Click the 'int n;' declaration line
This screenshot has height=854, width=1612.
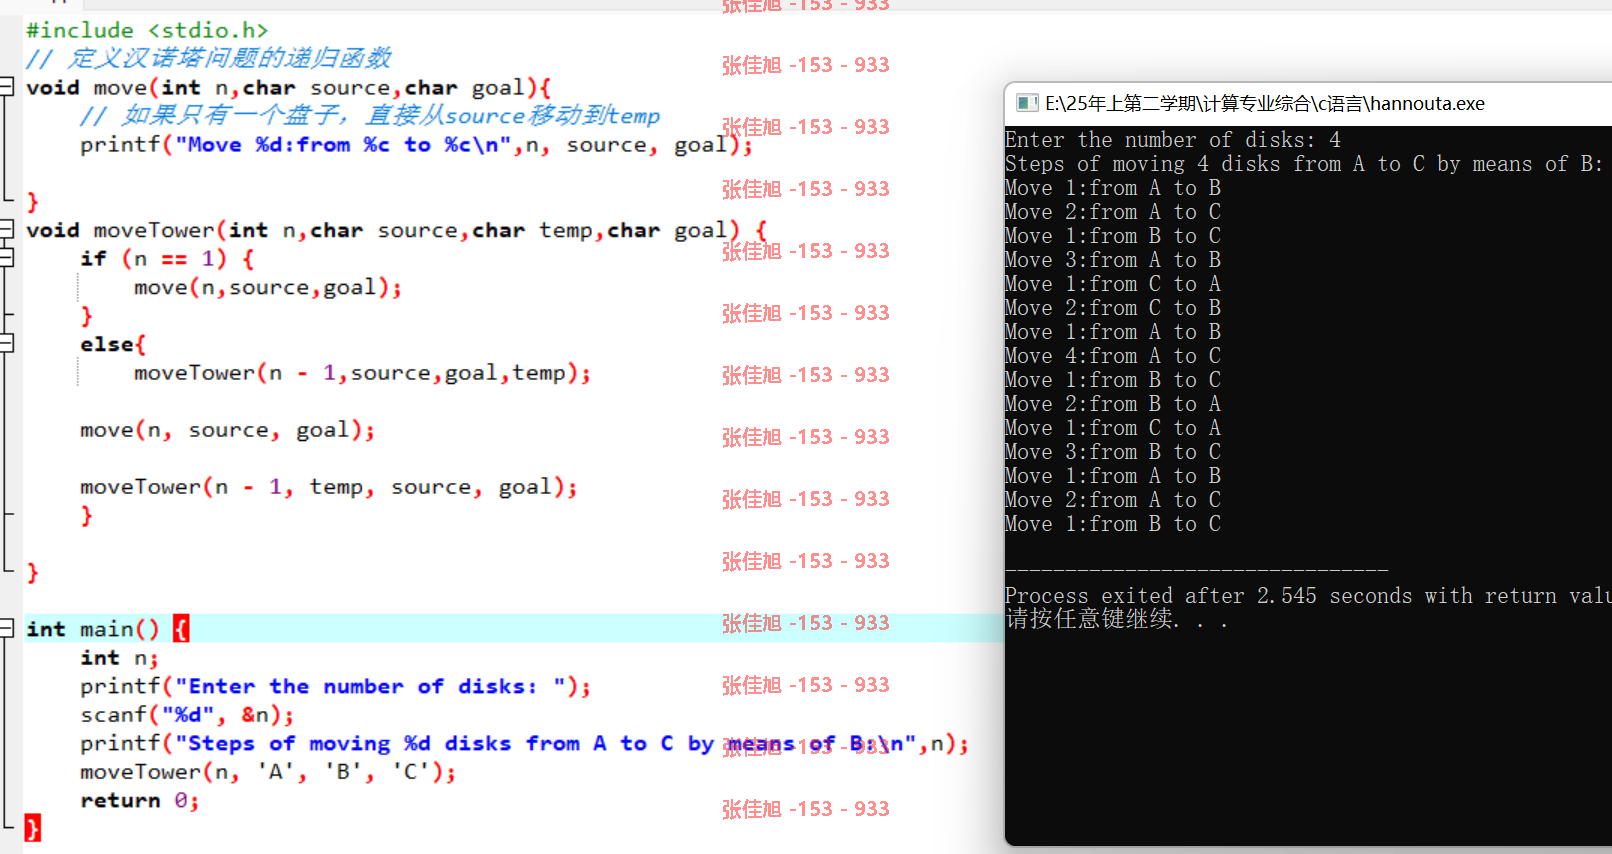click(119, 657)
